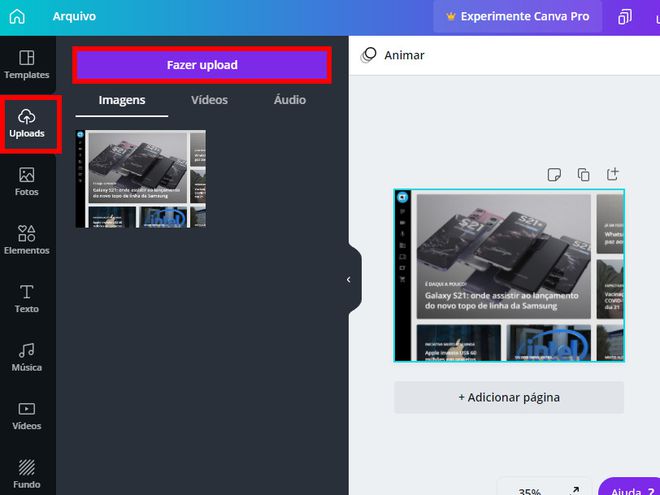Click Adicionar página button

tap(509, 397)
